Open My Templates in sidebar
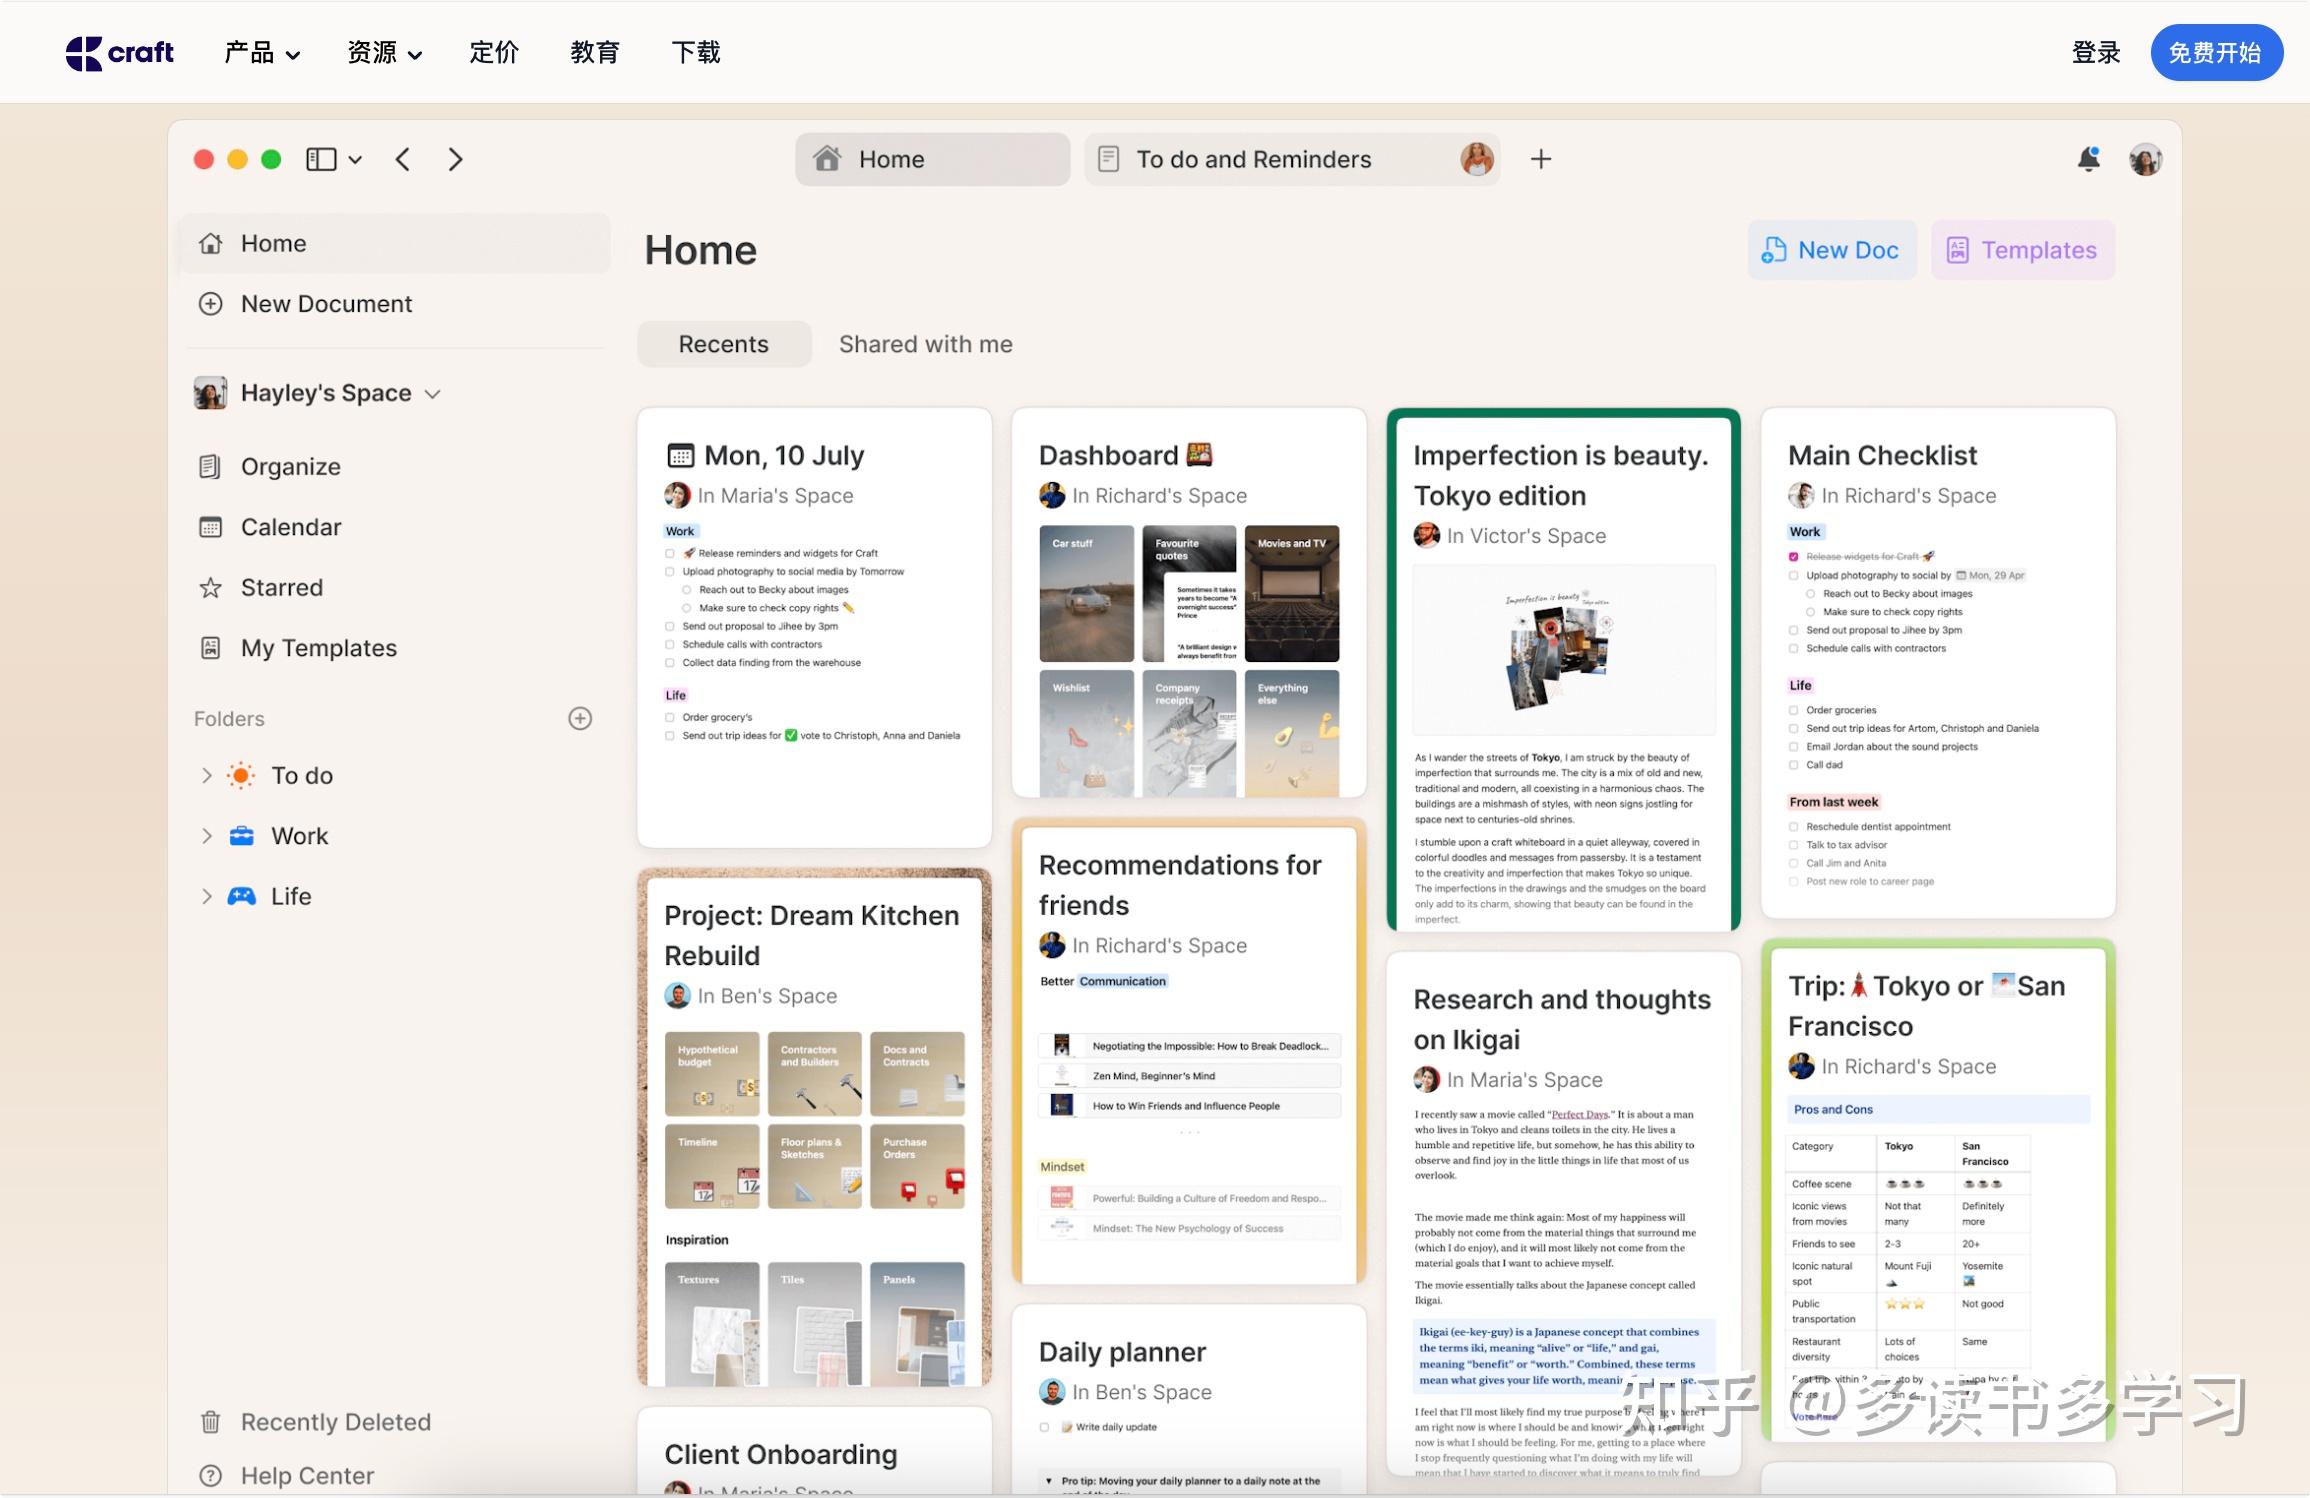Screen dimensions: 2310x1498 (318, 648)
